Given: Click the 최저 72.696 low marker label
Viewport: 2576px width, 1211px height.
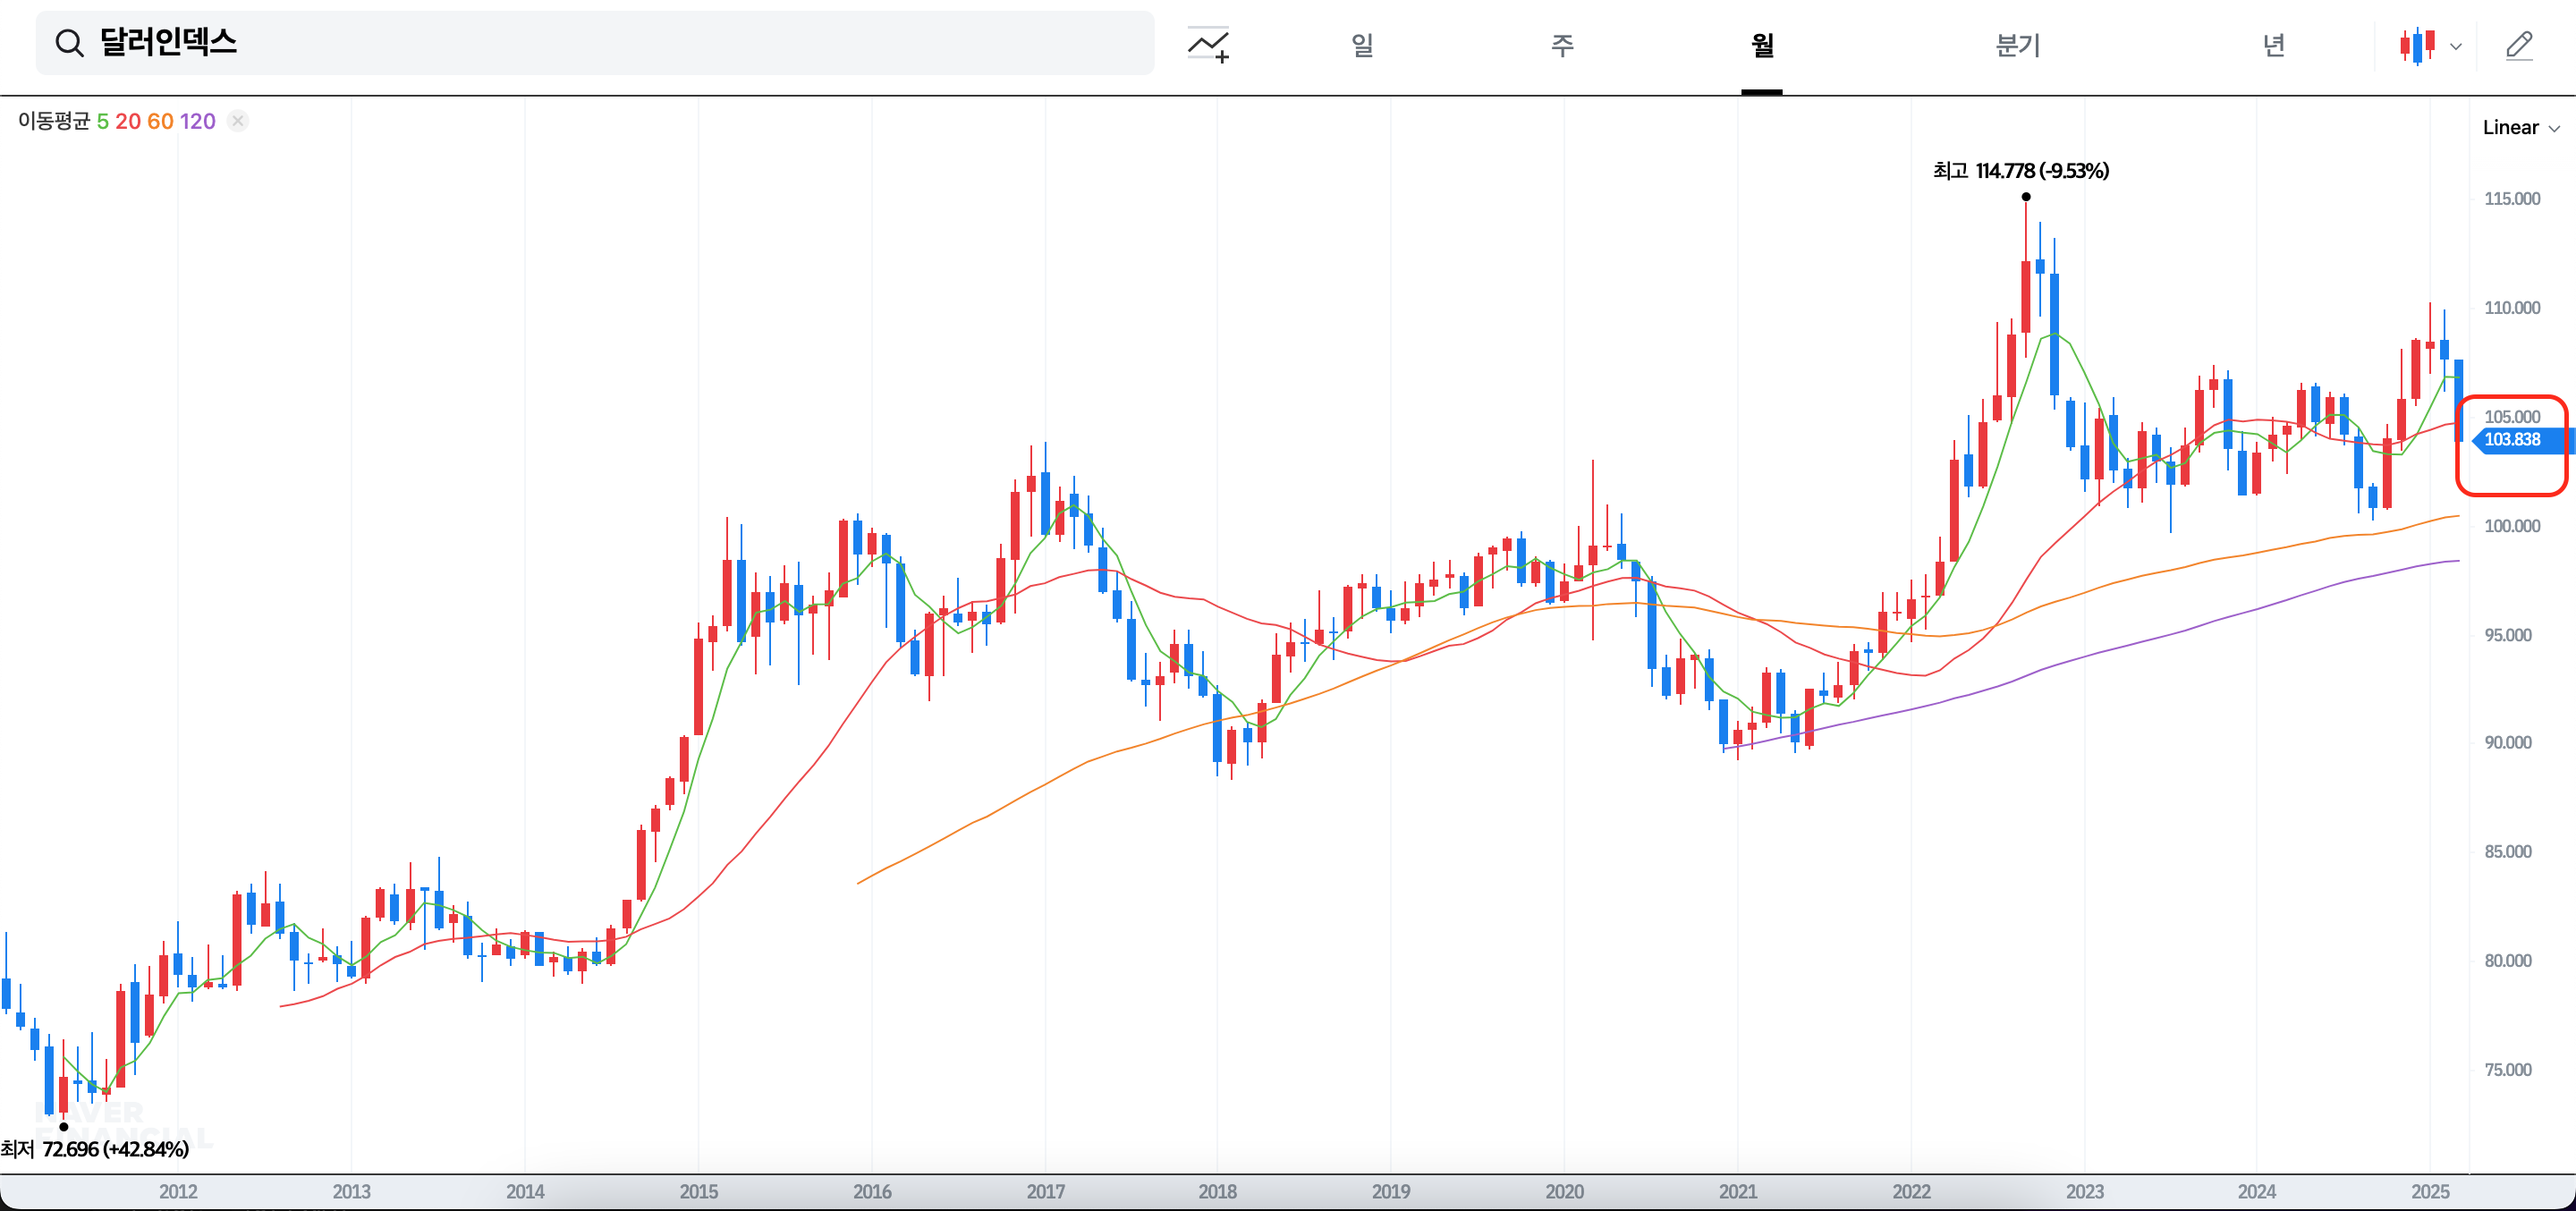Looking at the screenshot, I should [95, 1148].
